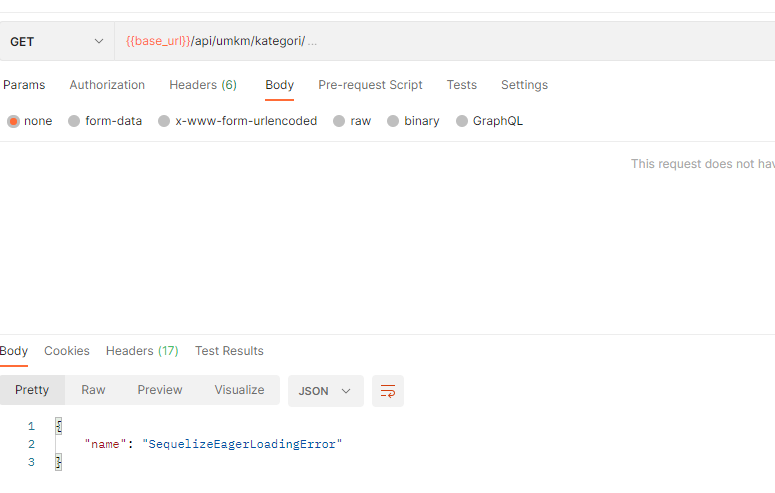Select the Pretty view button

(32, 390)
